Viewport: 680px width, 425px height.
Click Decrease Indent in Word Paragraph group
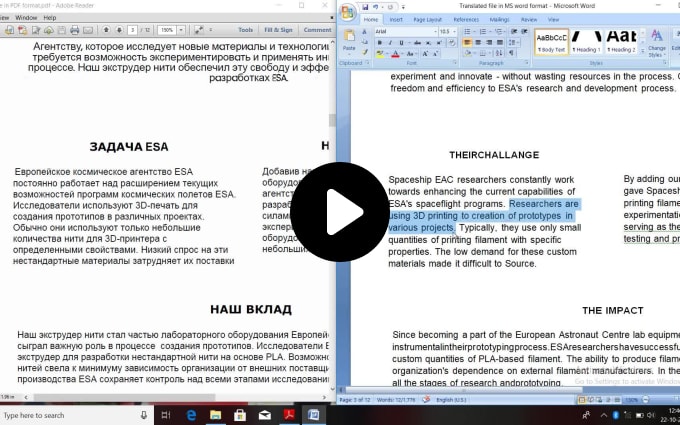(513, 32)
